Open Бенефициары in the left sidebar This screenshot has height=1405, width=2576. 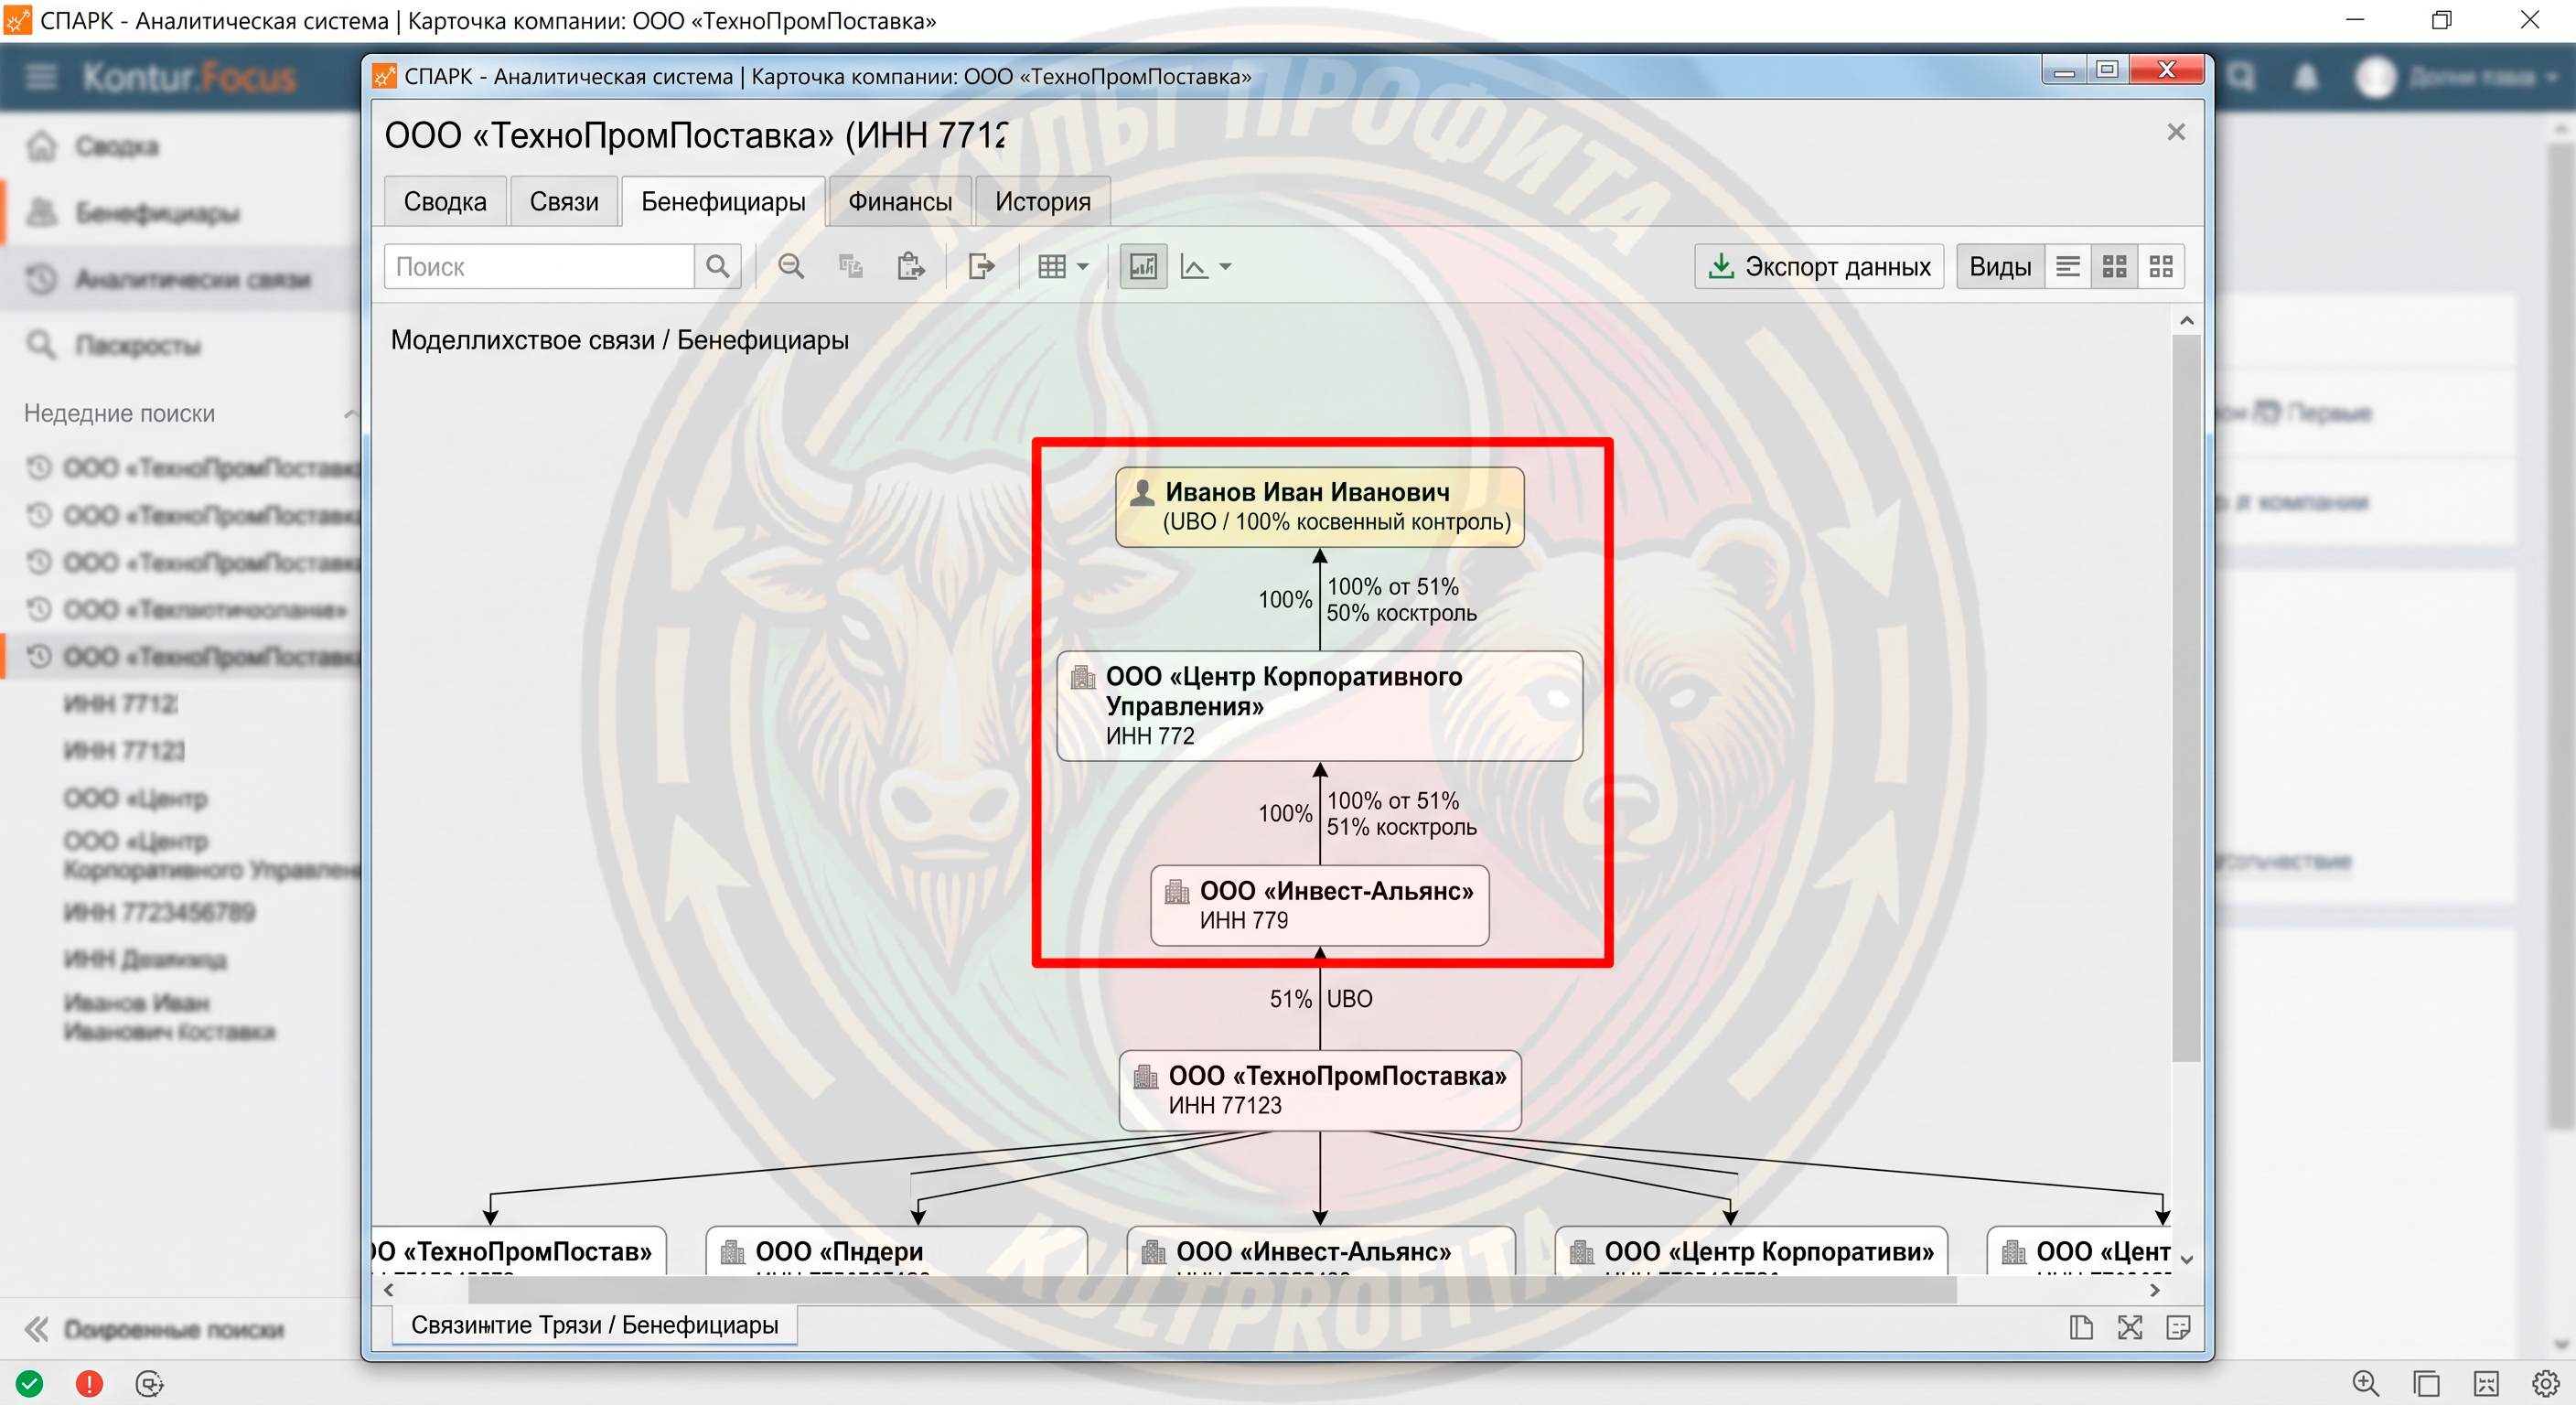coord(180,212)
